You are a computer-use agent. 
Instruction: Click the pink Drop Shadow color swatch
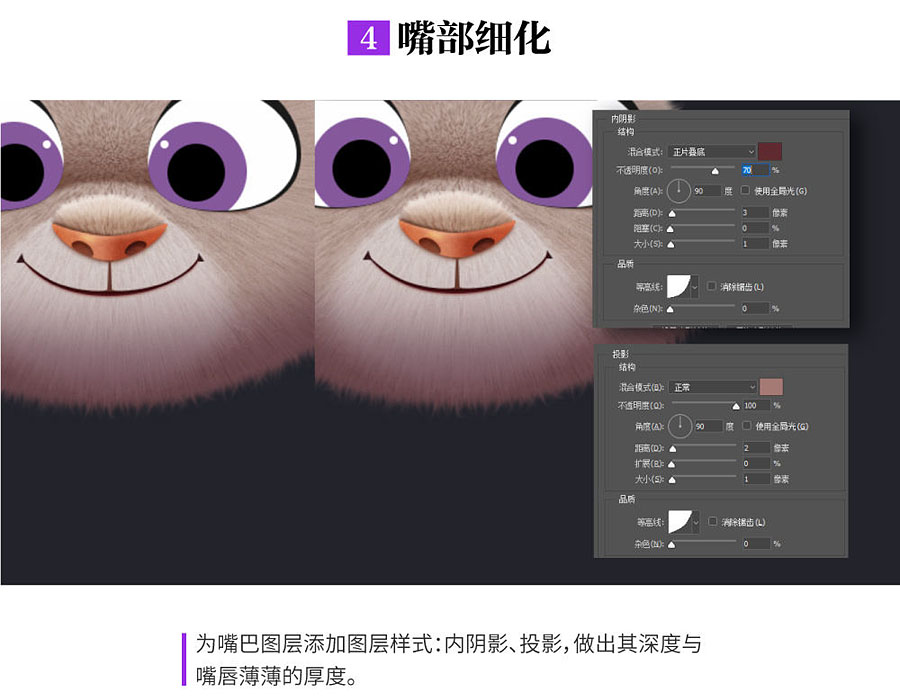pos(771,387)
